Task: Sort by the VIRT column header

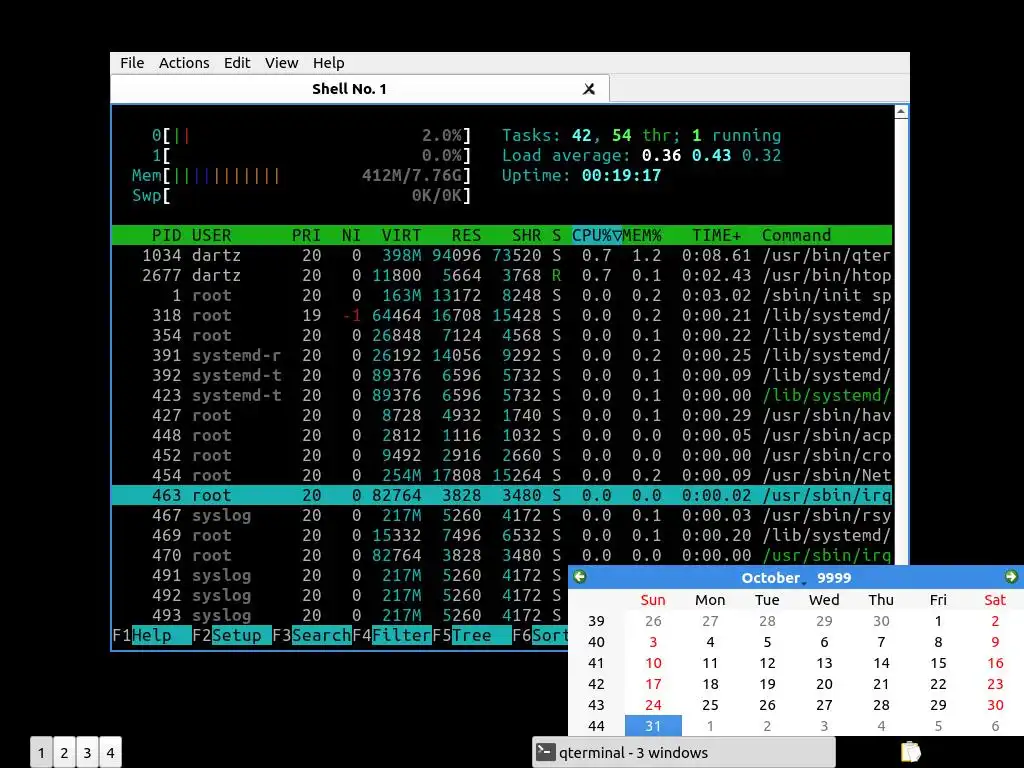Action: [x=401, y=235]
